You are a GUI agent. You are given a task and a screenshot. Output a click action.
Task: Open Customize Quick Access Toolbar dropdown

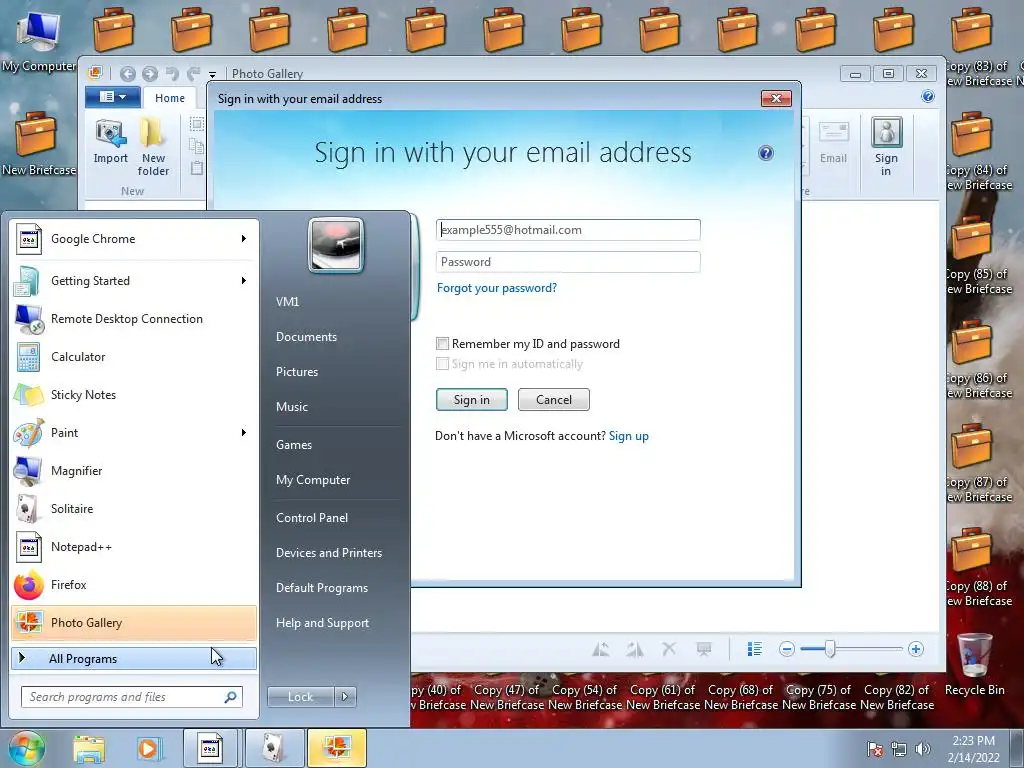click(x=212, y=74)
